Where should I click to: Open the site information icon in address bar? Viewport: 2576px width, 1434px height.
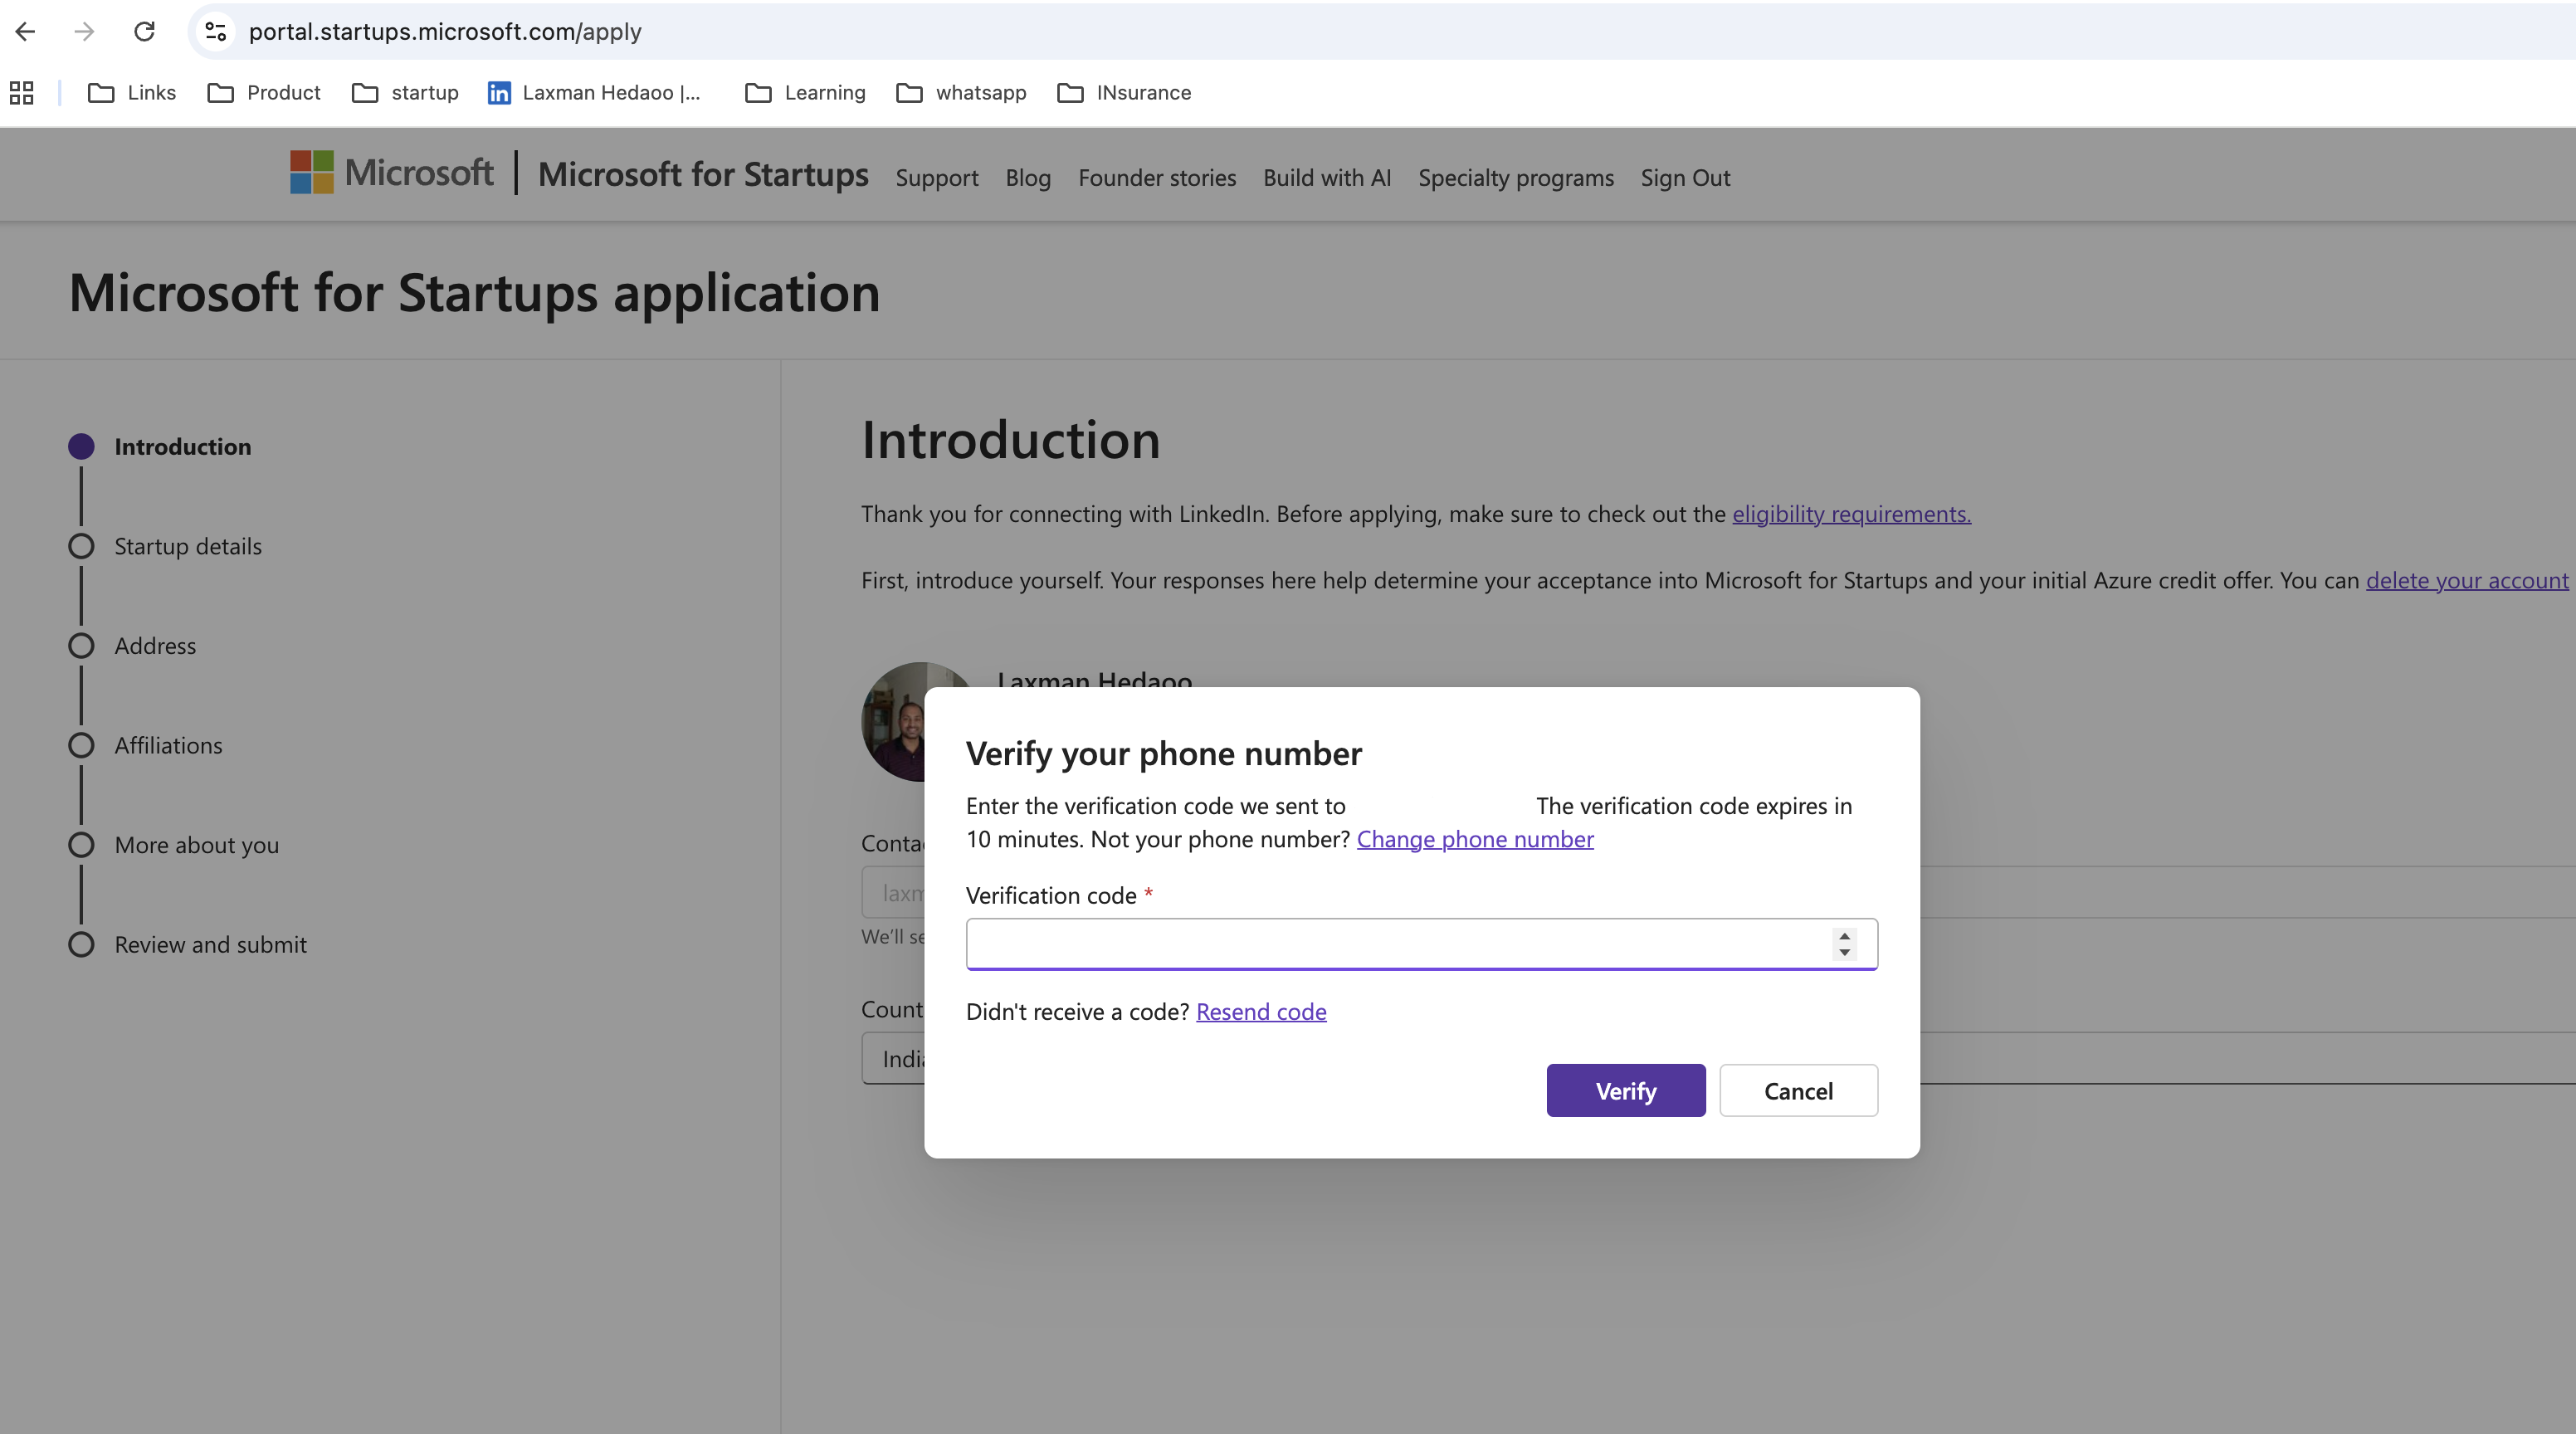(216, 31)
